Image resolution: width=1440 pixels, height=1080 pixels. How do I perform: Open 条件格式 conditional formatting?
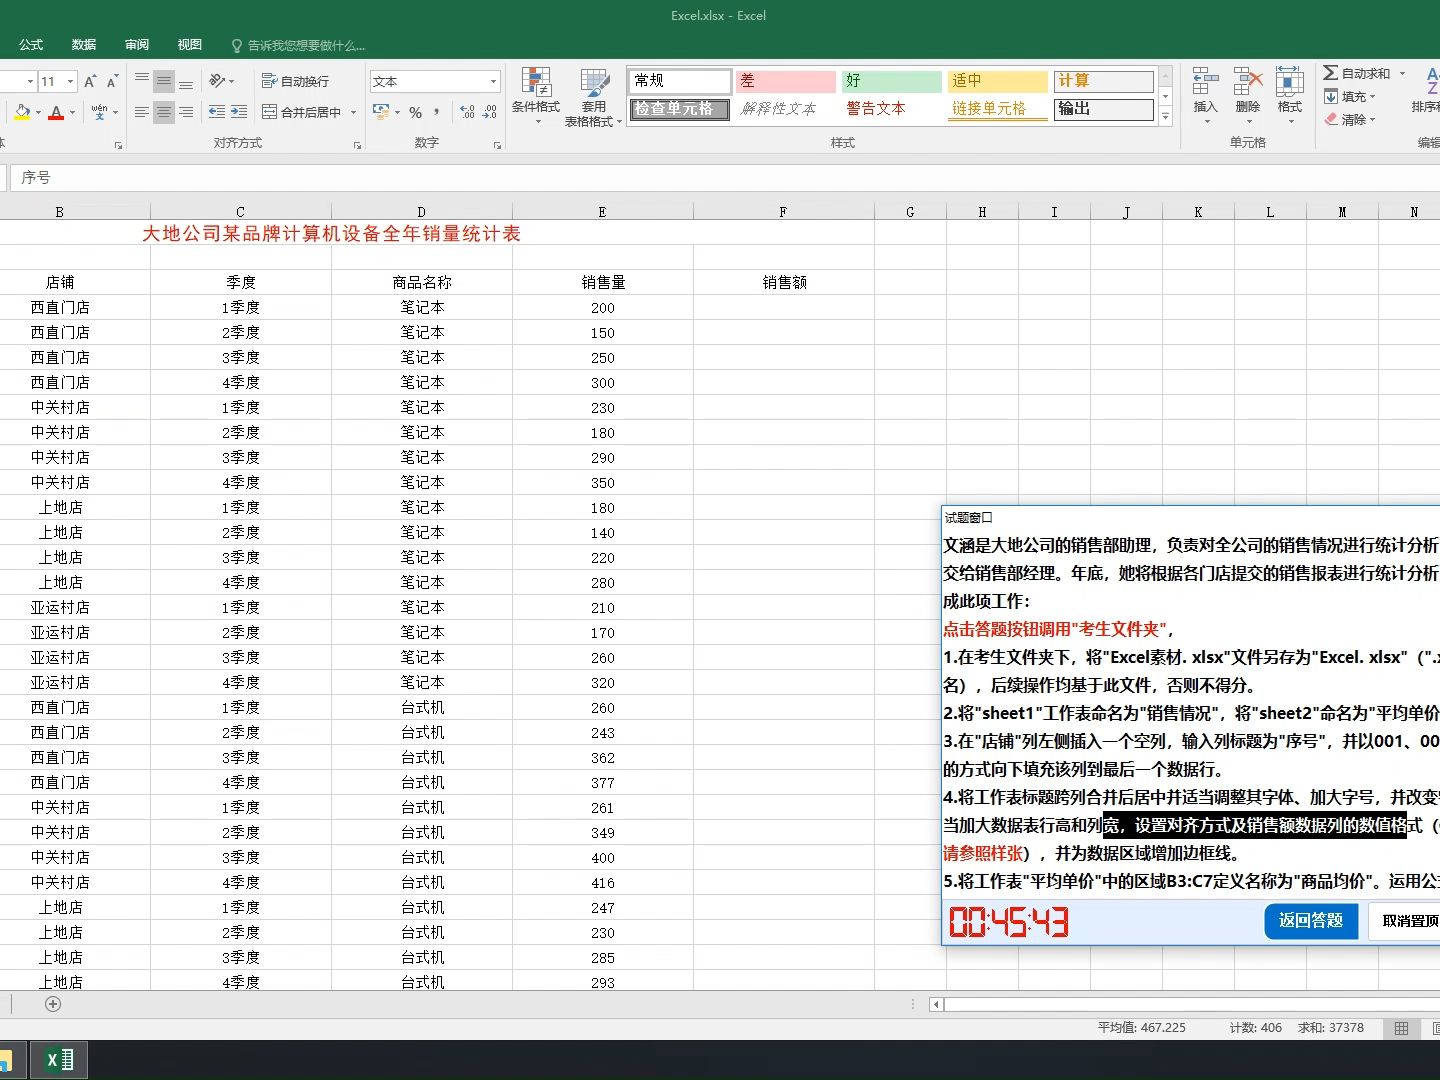[536, 97]
